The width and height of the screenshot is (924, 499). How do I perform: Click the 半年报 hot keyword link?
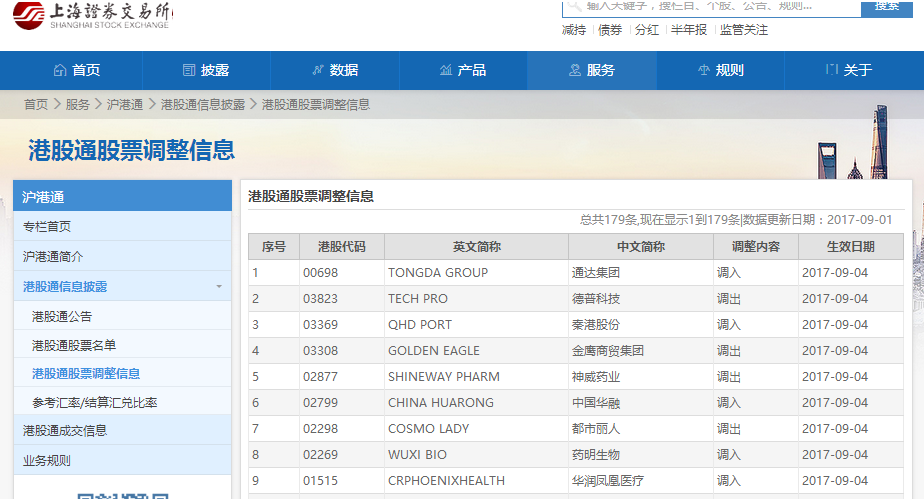pos(689,30)
